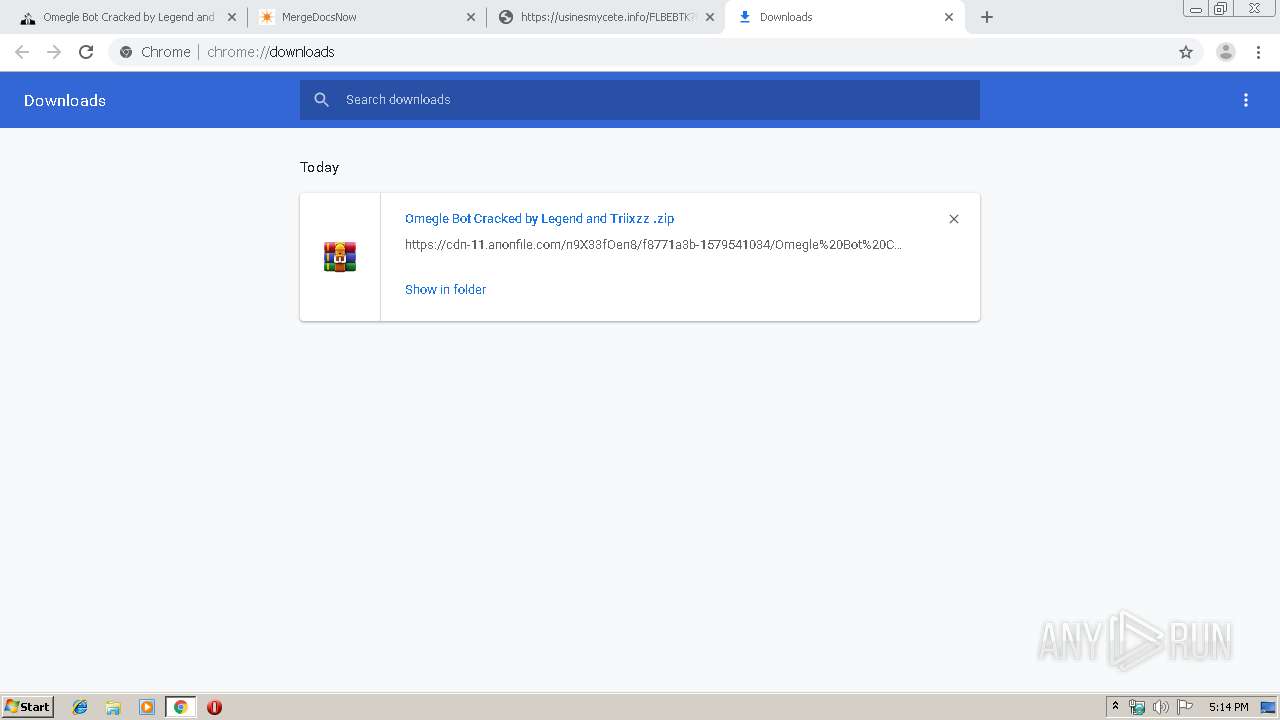The height and width of the screenshot is (720, 1280).
Task: Go back to previous page
Action: [22, 52]
